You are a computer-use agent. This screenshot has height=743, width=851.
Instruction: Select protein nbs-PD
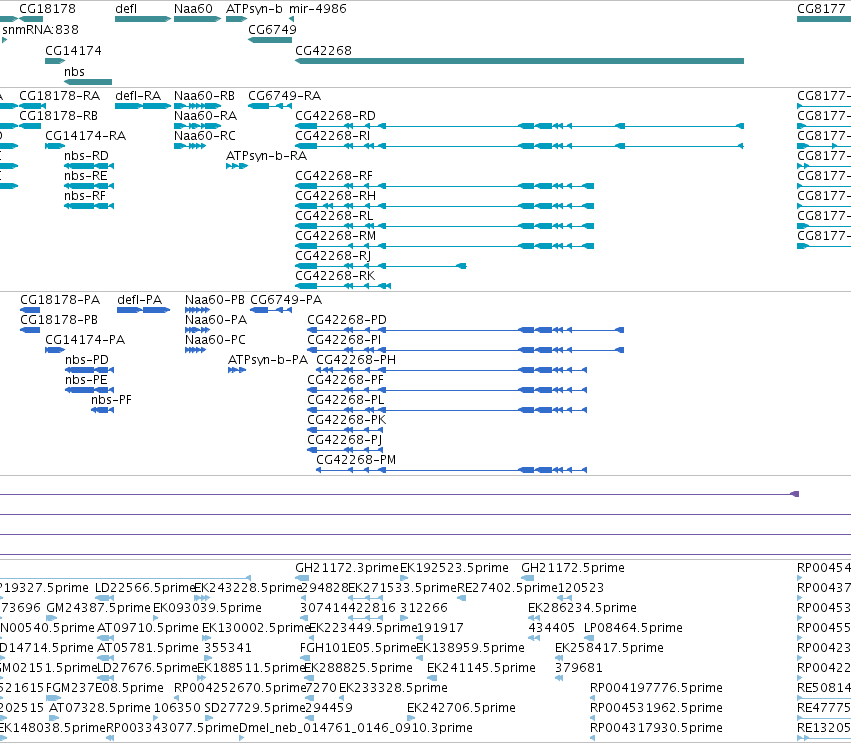pos(87,360)
